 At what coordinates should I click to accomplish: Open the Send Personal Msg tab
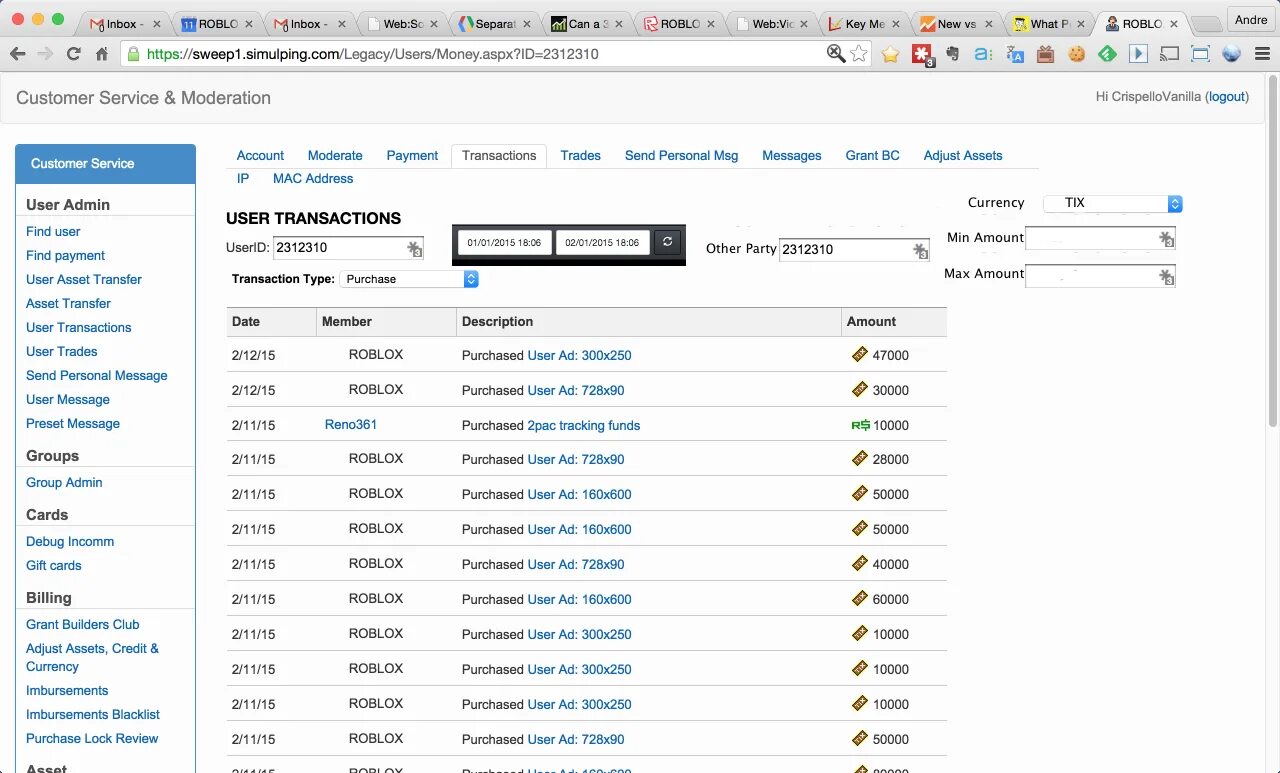coord(681,155)
